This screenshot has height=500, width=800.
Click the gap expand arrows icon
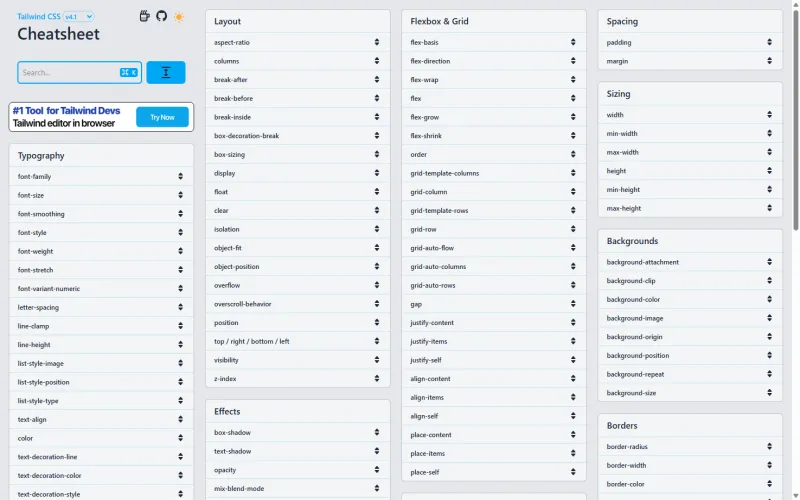click(573, 304)
